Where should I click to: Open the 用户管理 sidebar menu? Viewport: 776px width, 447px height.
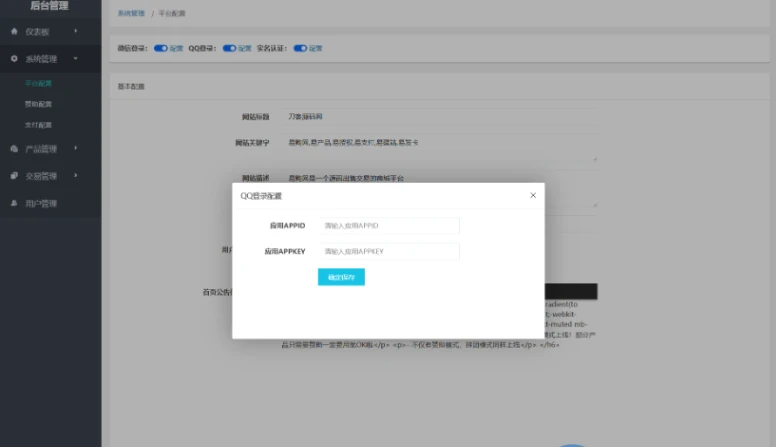click(x=50, y=203)
